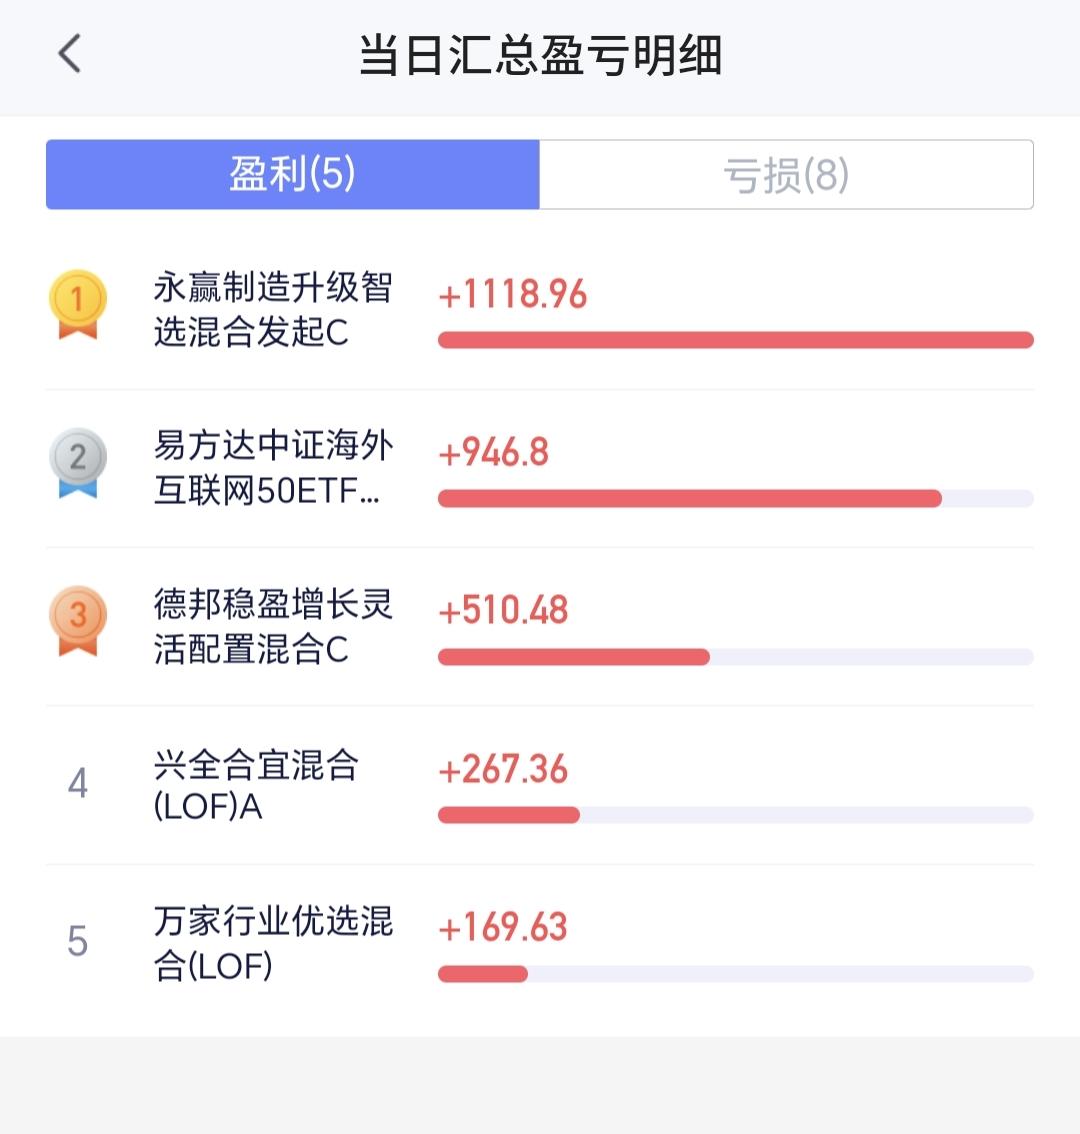Click the +169.63 profit bar

736,973
